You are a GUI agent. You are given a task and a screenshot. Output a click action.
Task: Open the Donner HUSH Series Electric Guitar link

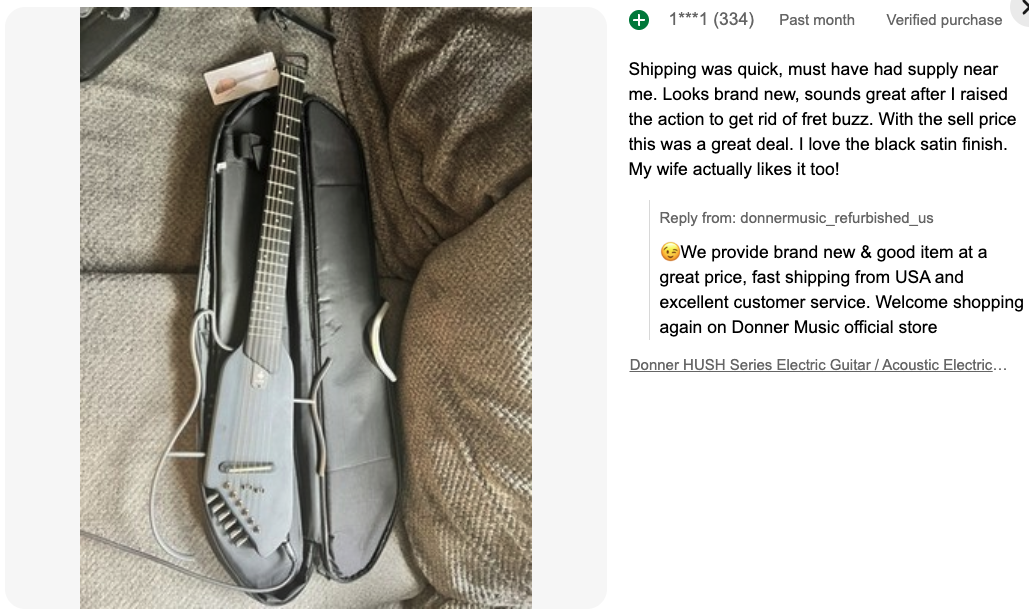click(x=818, y=365)
